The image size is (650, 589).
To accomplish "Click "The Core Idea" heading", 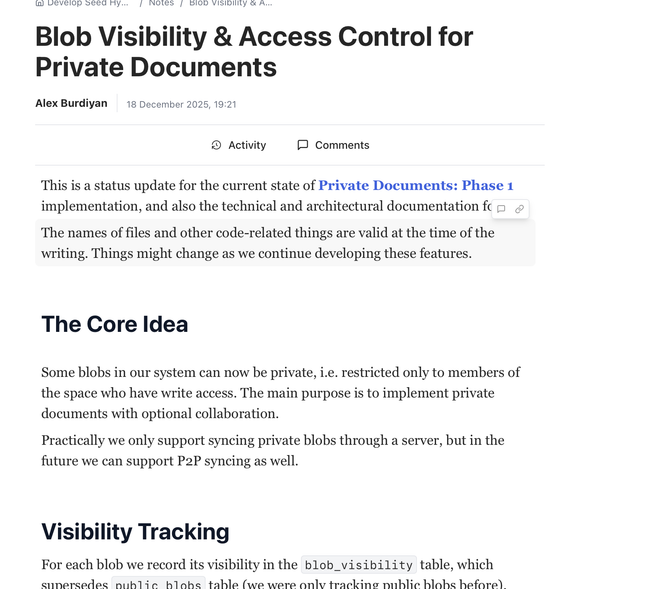I will click(x=114, y=323).
